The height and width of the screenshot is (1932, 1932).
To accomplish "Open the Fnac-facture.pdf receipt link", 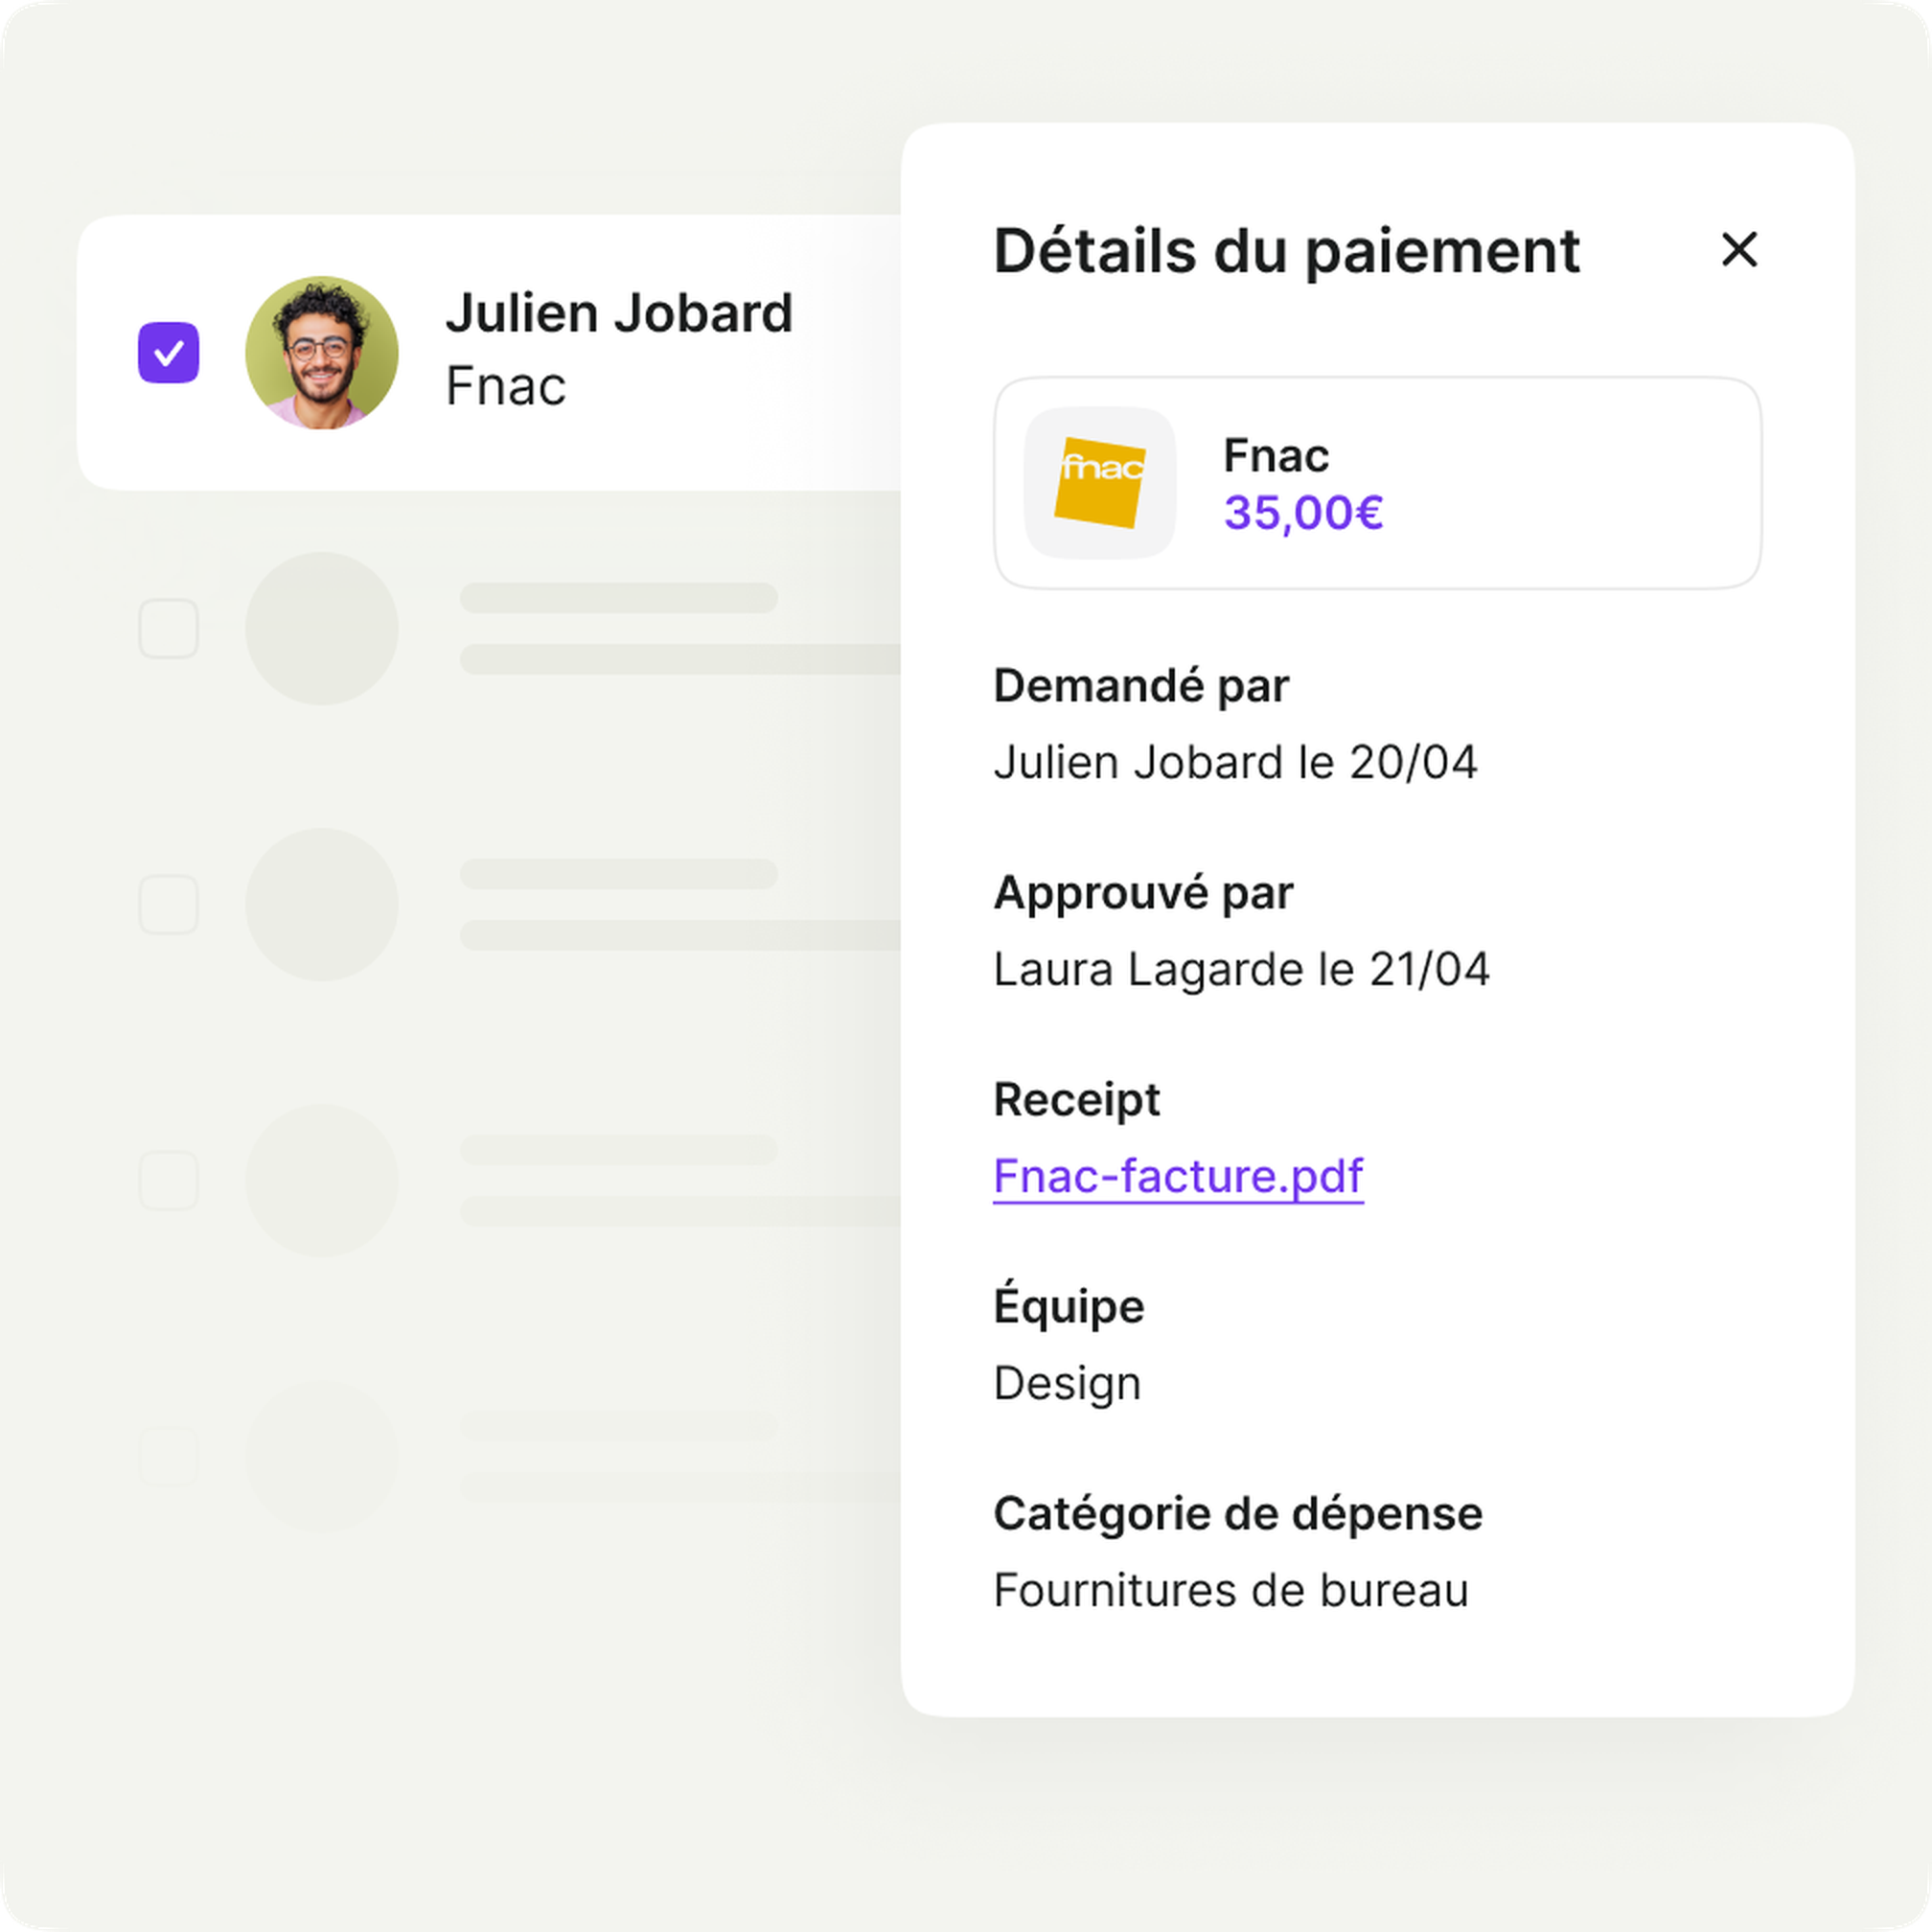I will click(1177, 1176).
